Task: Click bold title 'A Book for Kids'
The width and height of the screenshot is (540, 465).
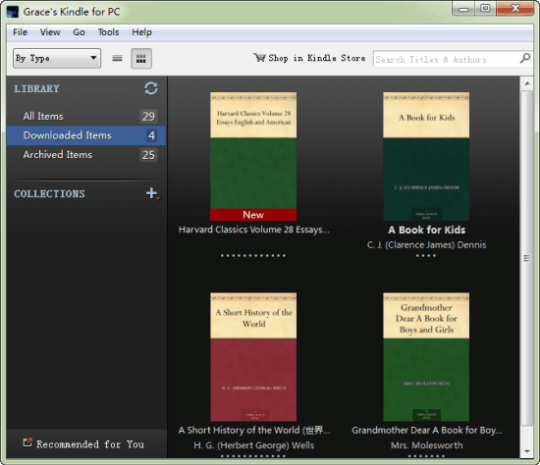Action: click(x=427, y=230)
